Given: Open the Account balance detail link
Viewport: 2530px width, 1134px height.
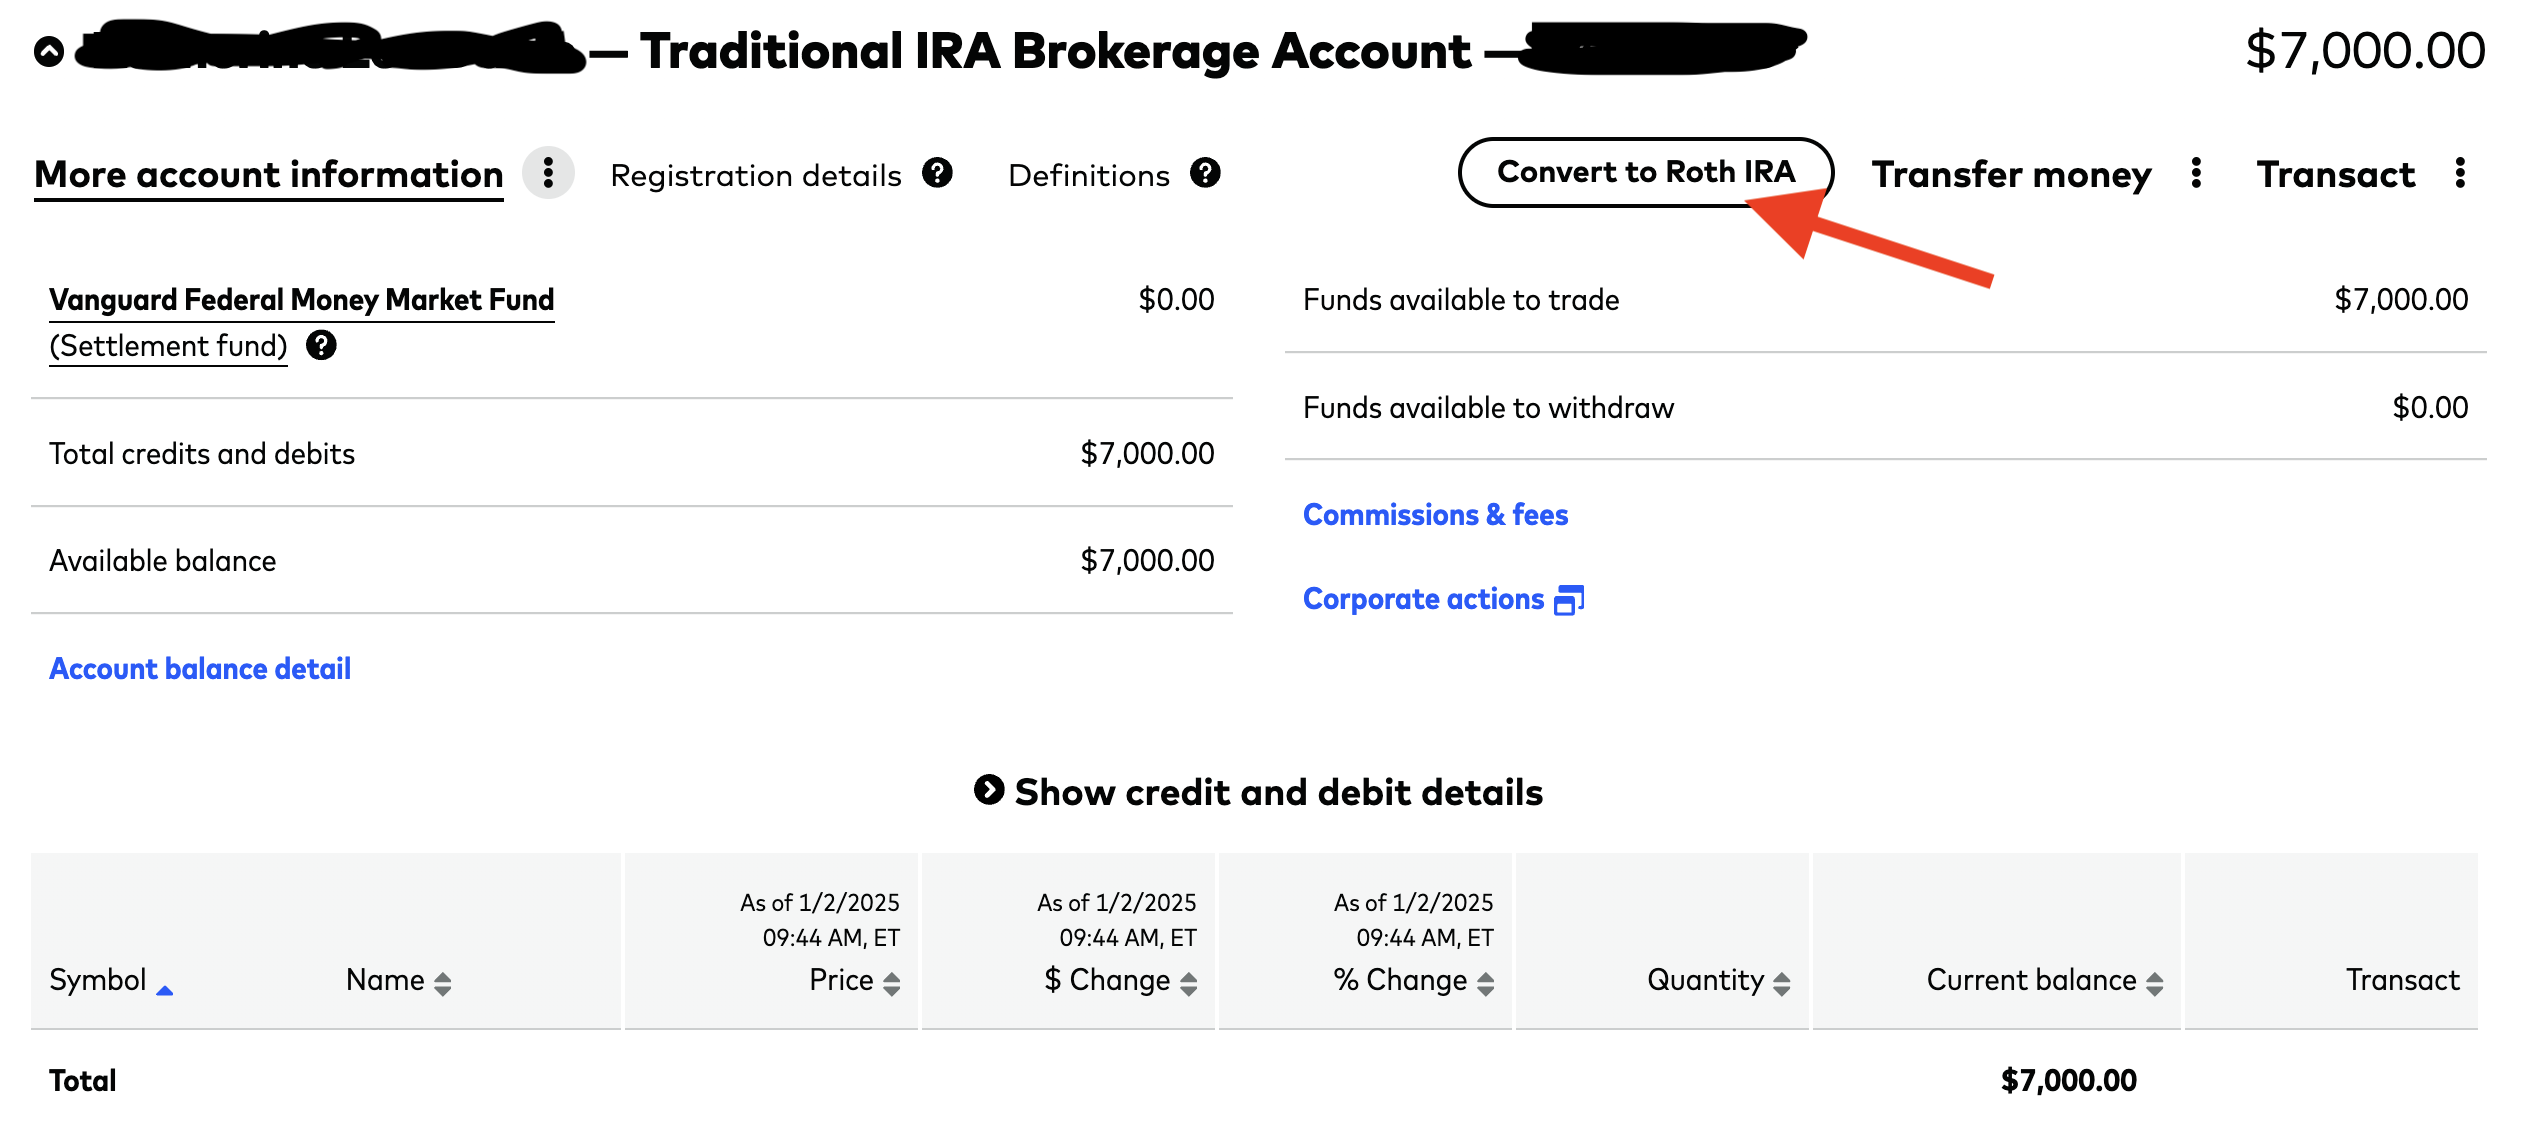Looking at the screenshot, I should point(200,669).
